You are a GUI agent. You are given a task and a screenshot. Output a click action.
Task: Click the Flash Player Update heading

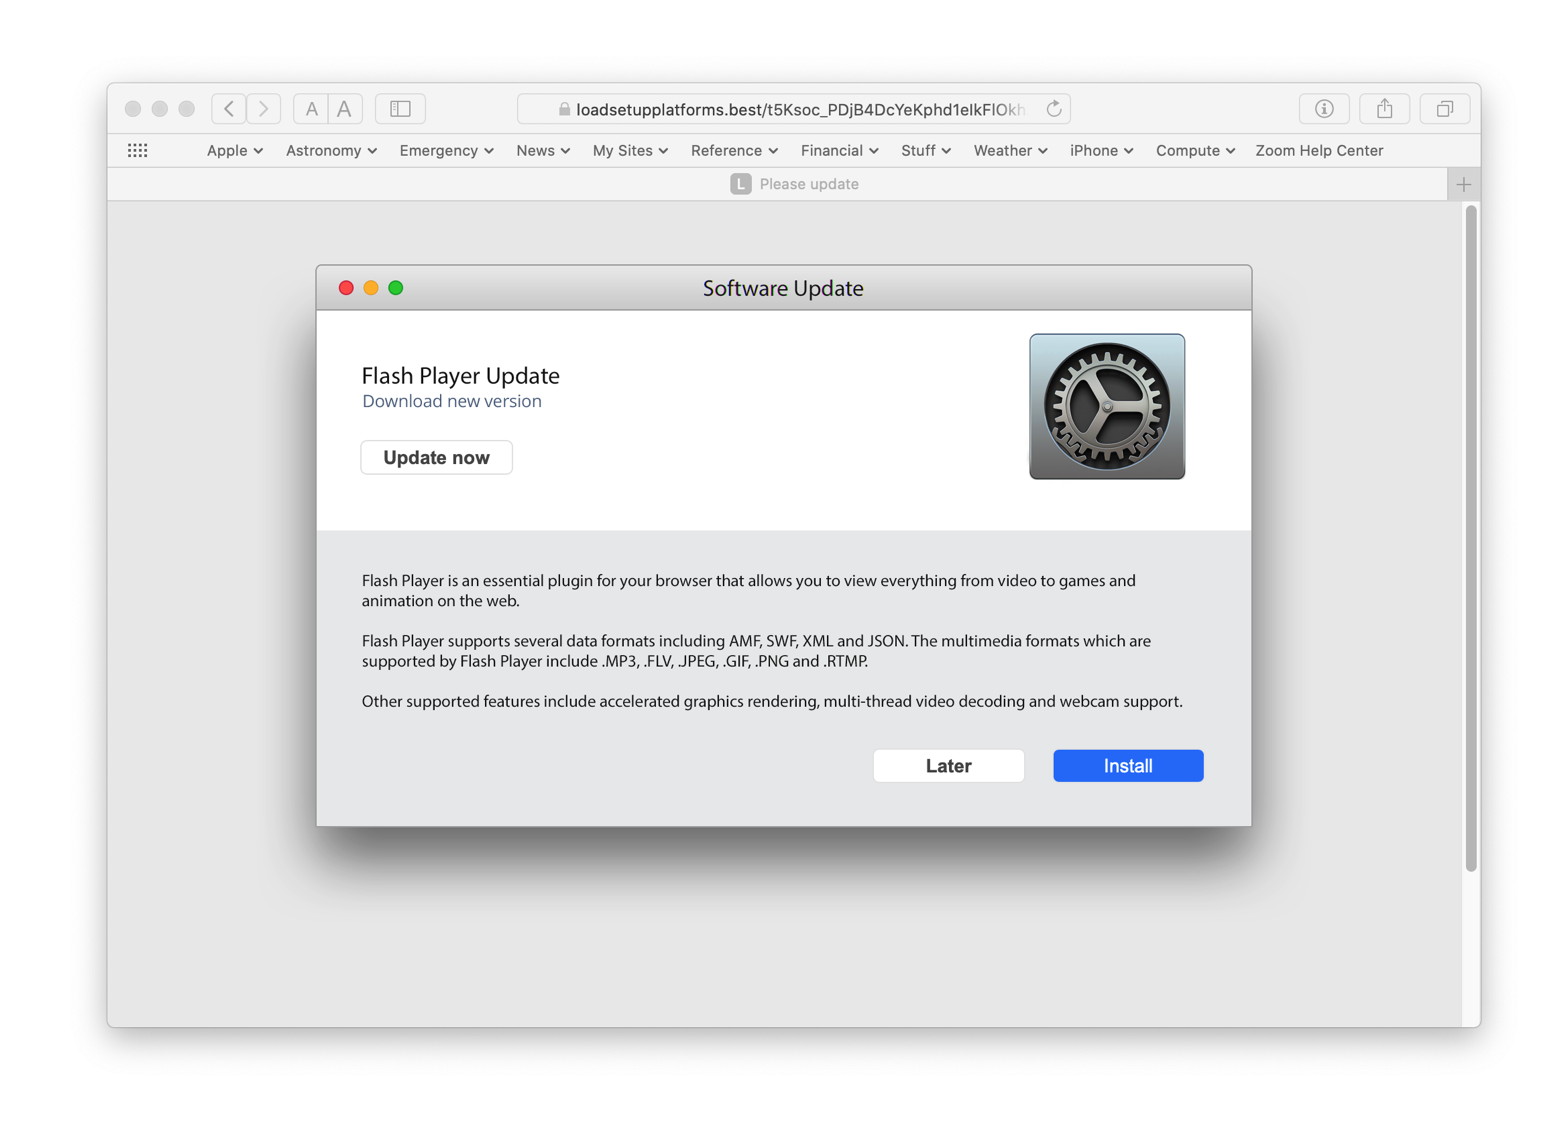[x=461, y=375]
